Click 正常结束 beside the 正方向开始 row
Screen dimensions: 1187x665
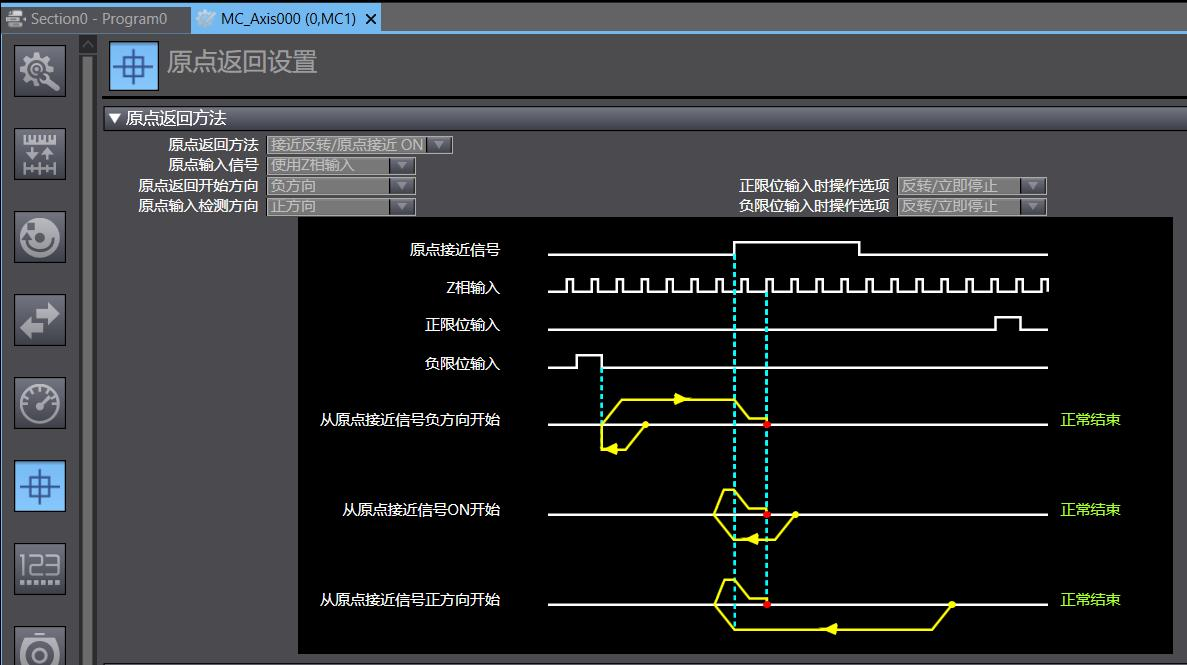[x=1090, y=600]
